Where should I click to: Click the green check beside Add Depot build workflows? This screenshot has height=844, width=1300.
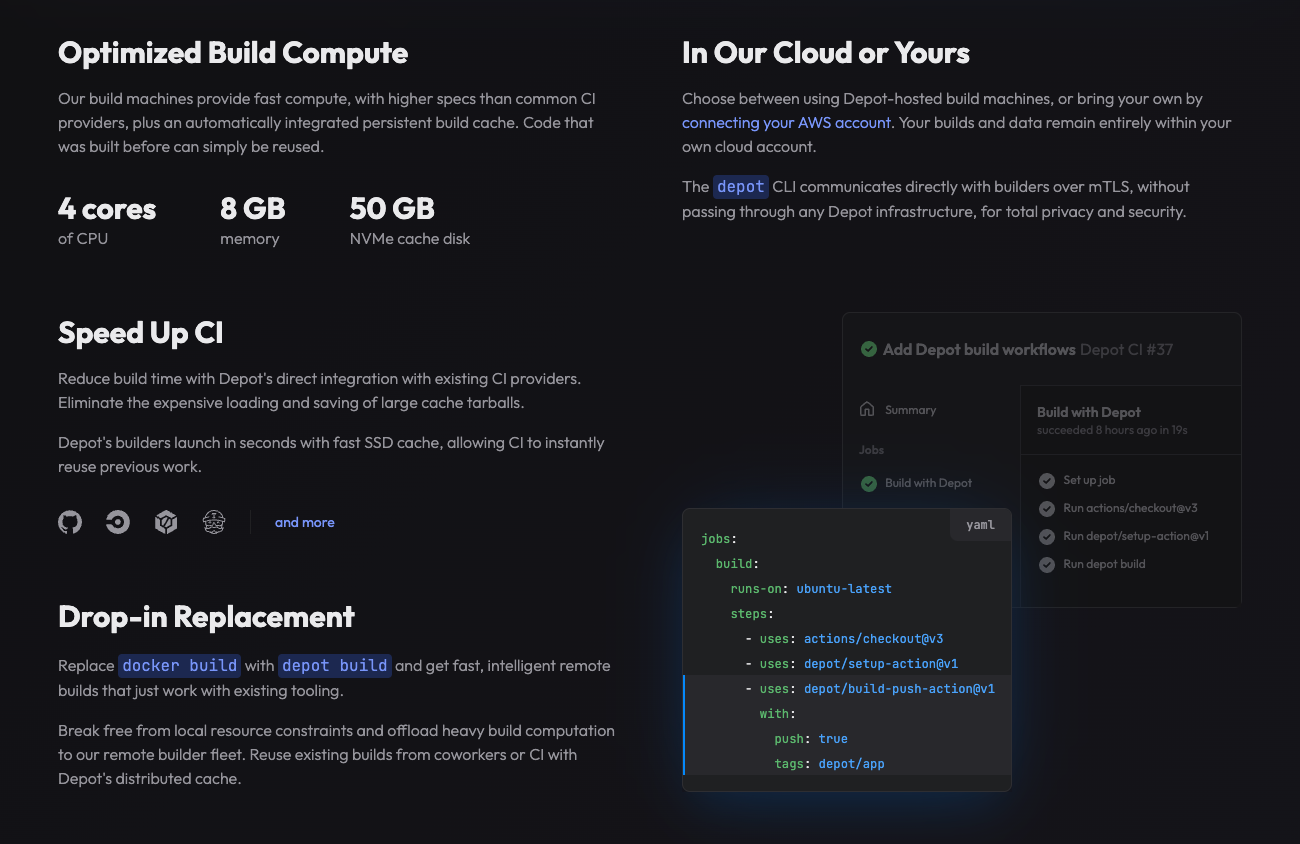(x=869, y=350)
